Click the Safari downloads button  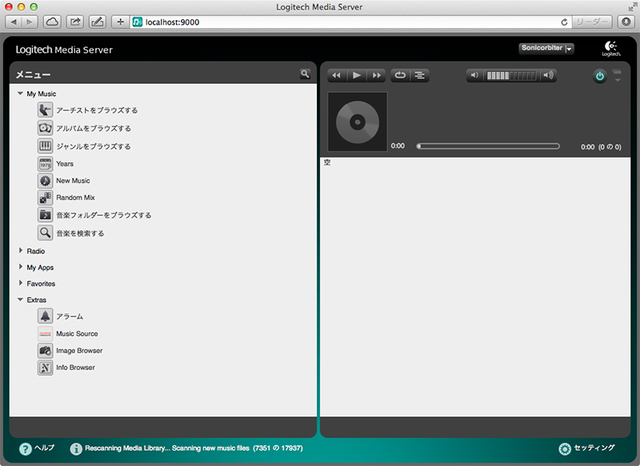click(x=626, y=22)
